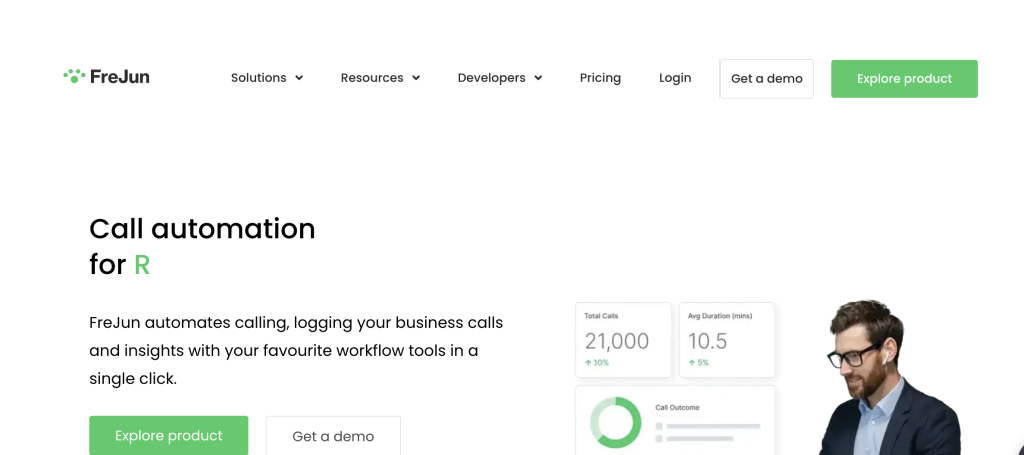Expand the Resources dropdown chevron

tap(416, 78)
